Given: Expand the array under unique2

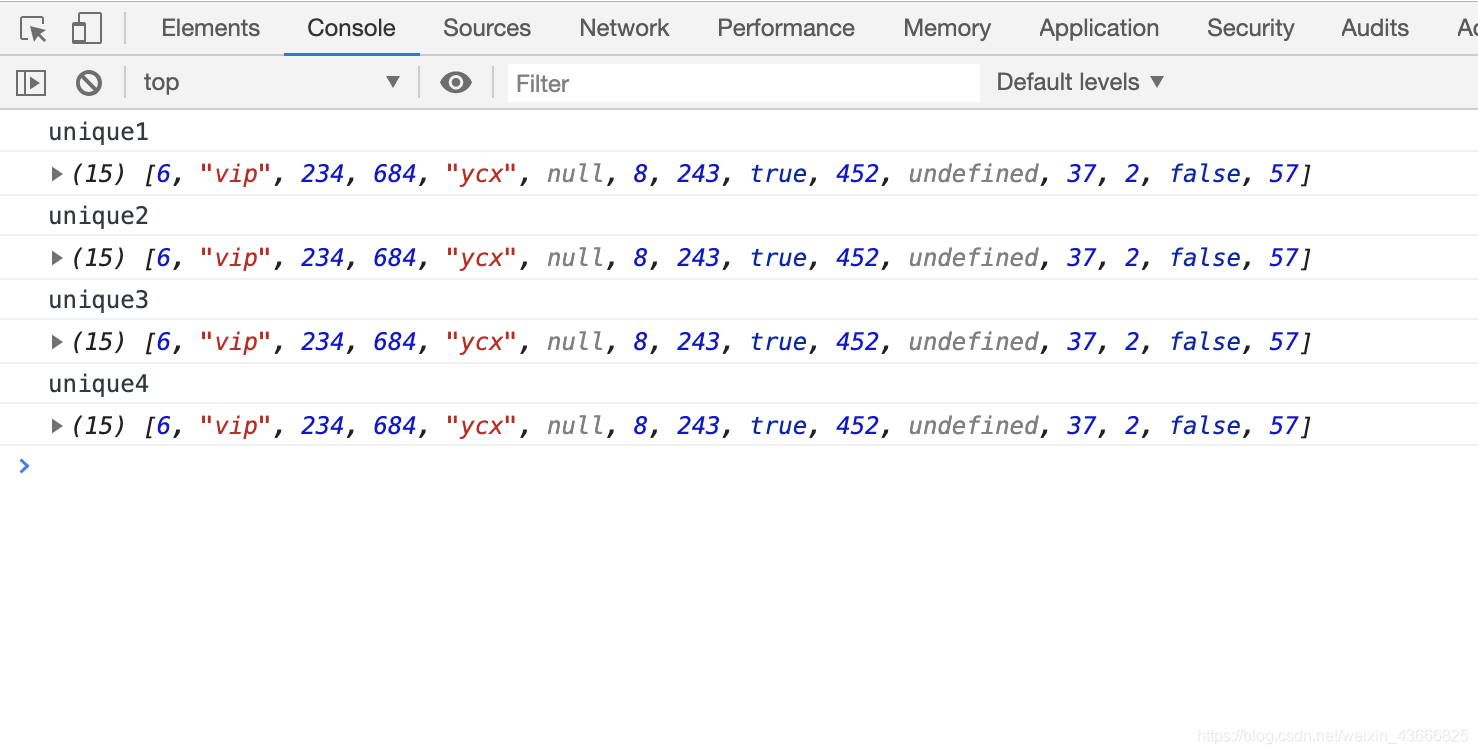Looking at the screenshot, I should click(57, 258).
